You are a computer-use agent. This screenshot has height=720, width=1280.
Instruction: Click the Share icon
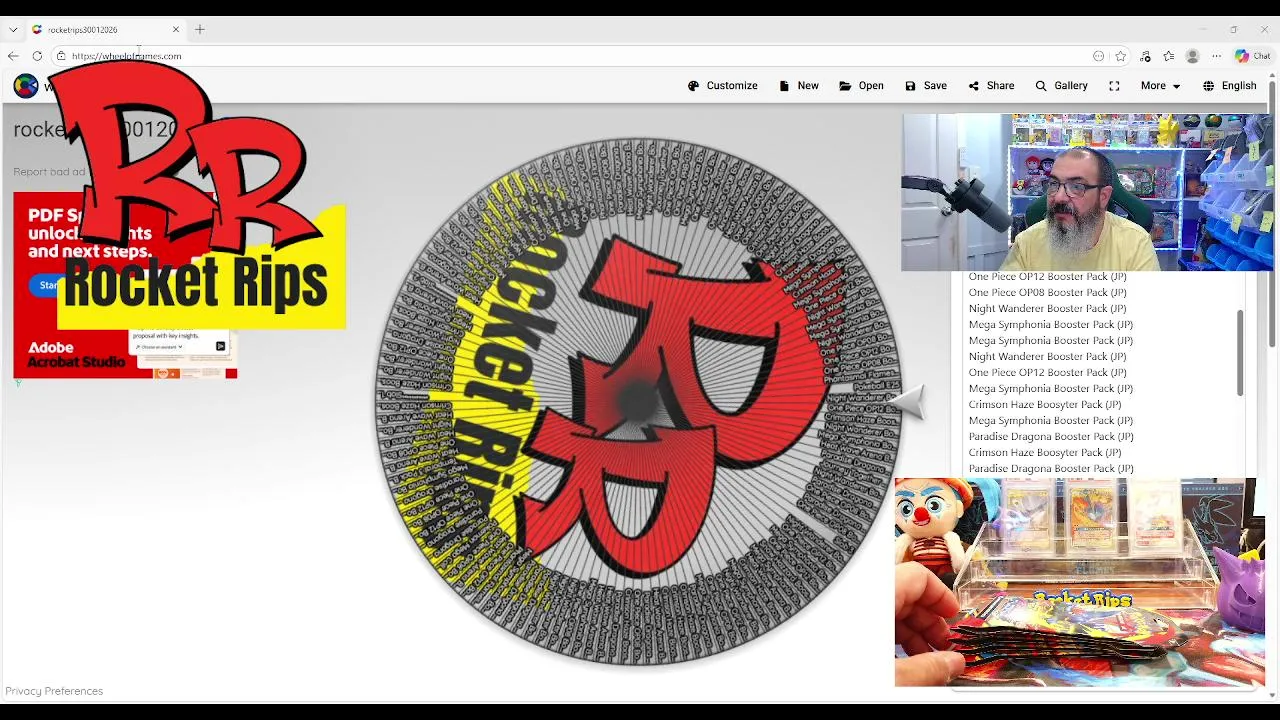coord(974,86)
